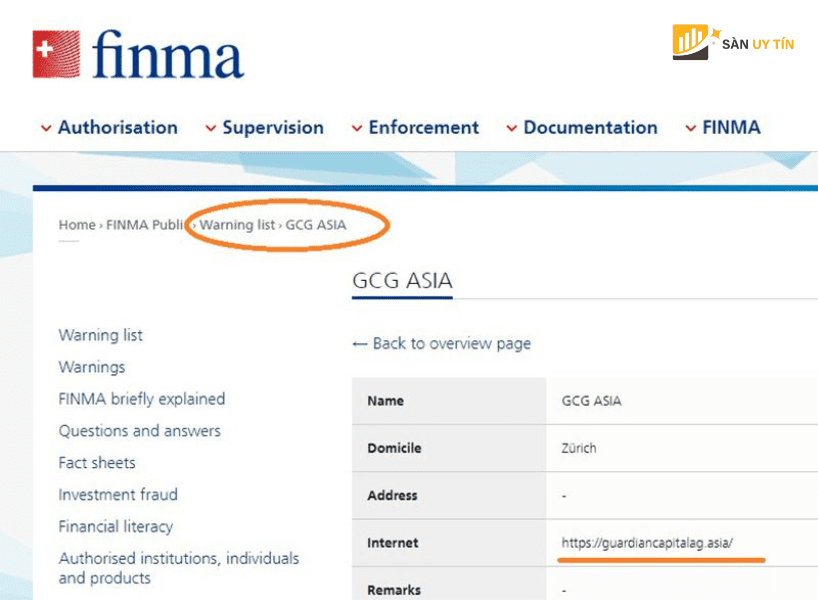Expand the Supervision menu chevron
The width and height of the screenshot is (818, 600).
pos(211,128)
